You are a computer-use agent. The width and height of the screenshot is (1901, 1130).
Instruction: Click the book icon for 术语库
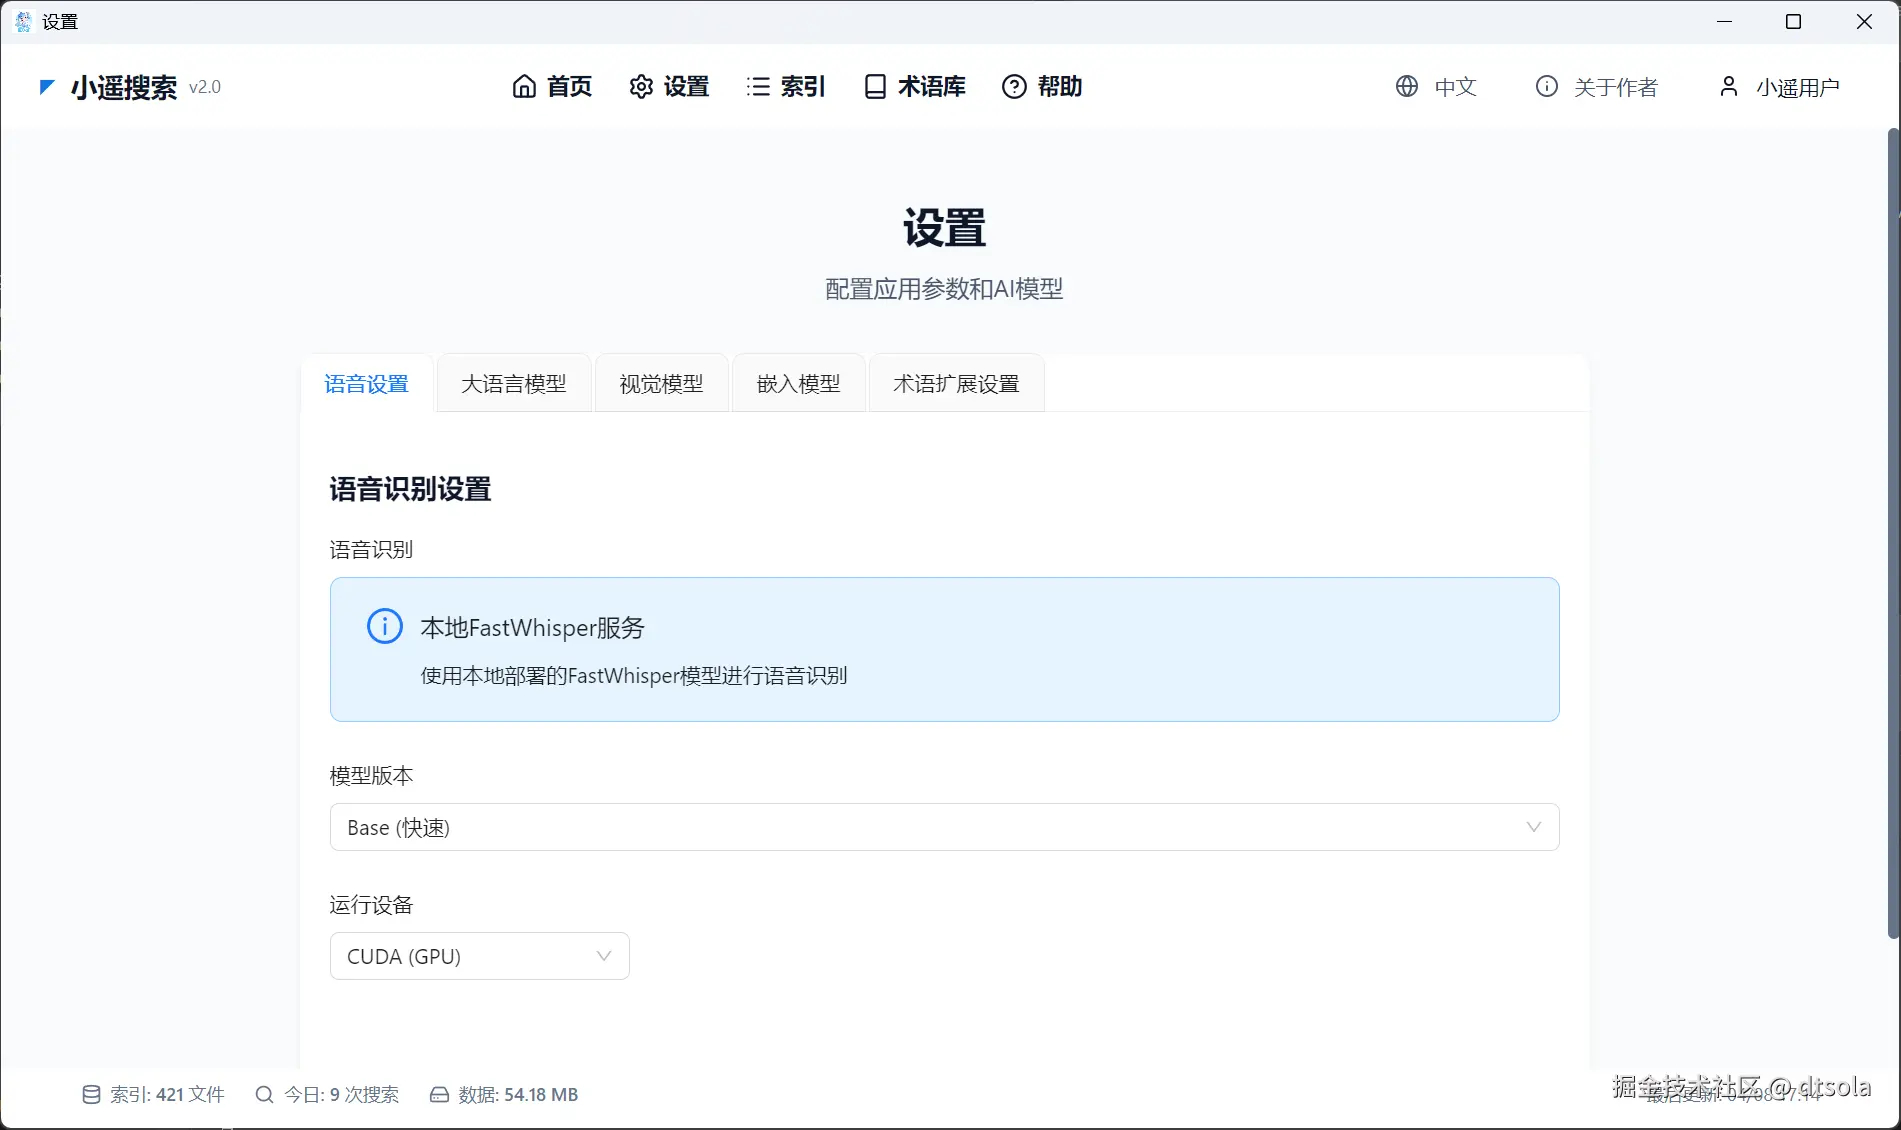coord(875,87)
